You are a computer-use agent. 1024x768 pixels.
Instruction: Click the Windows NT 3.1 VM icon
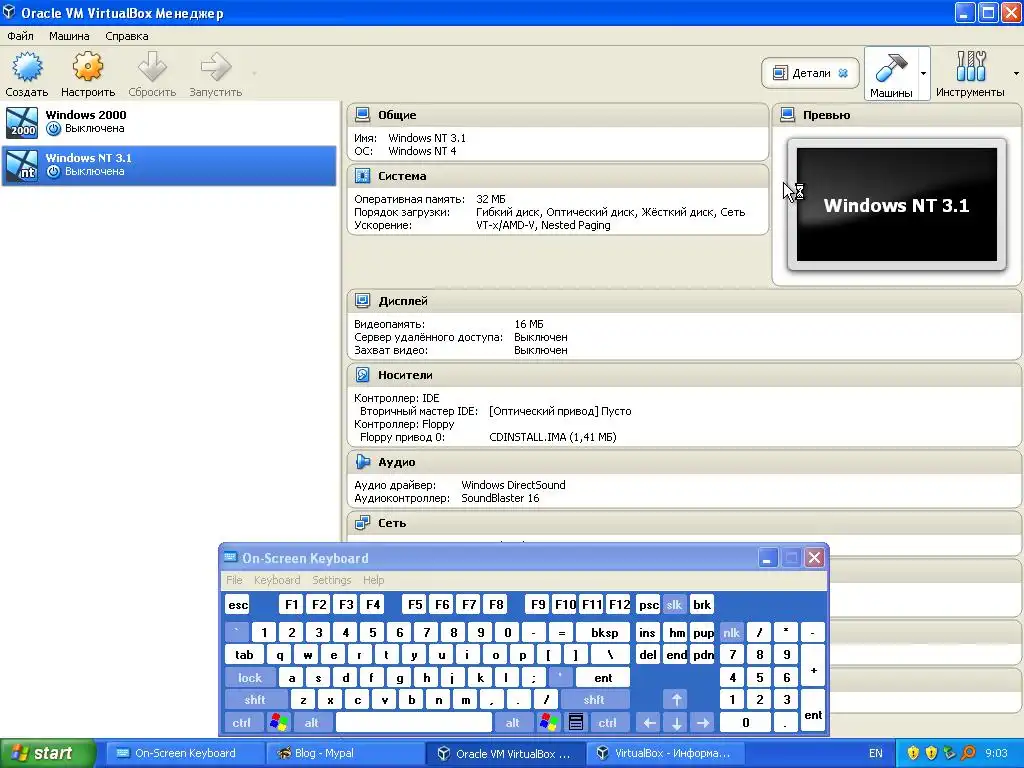click(22, 166)
